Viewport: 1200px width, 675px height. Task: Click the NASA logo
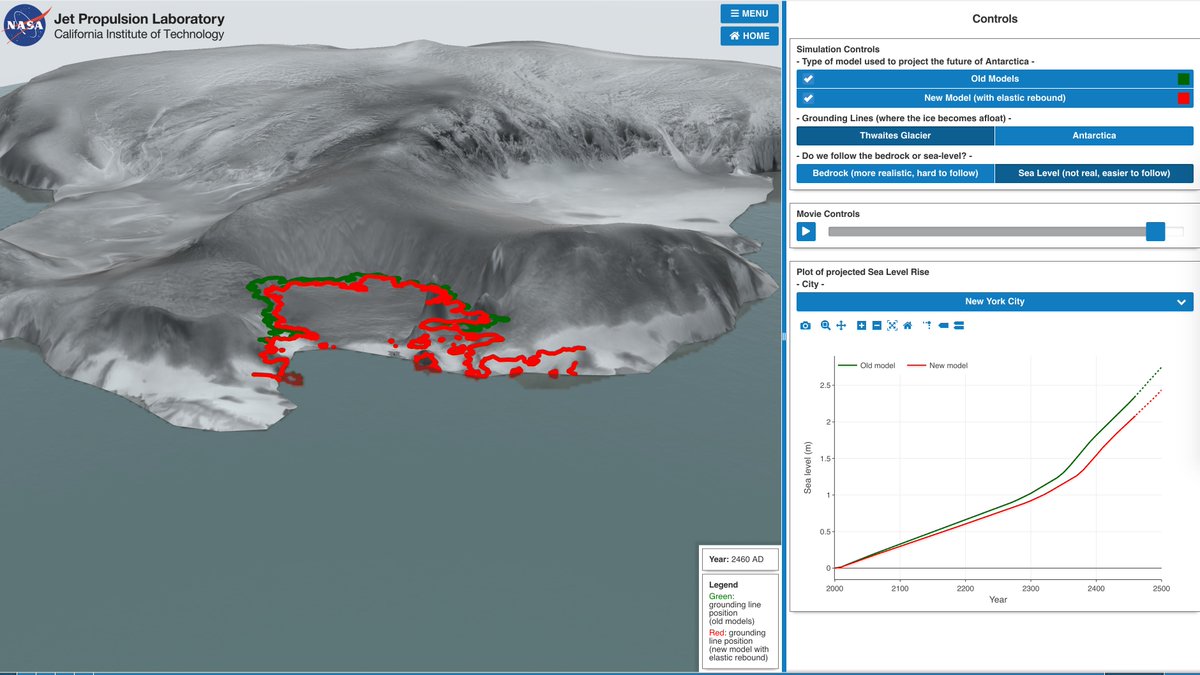[27, 25]
